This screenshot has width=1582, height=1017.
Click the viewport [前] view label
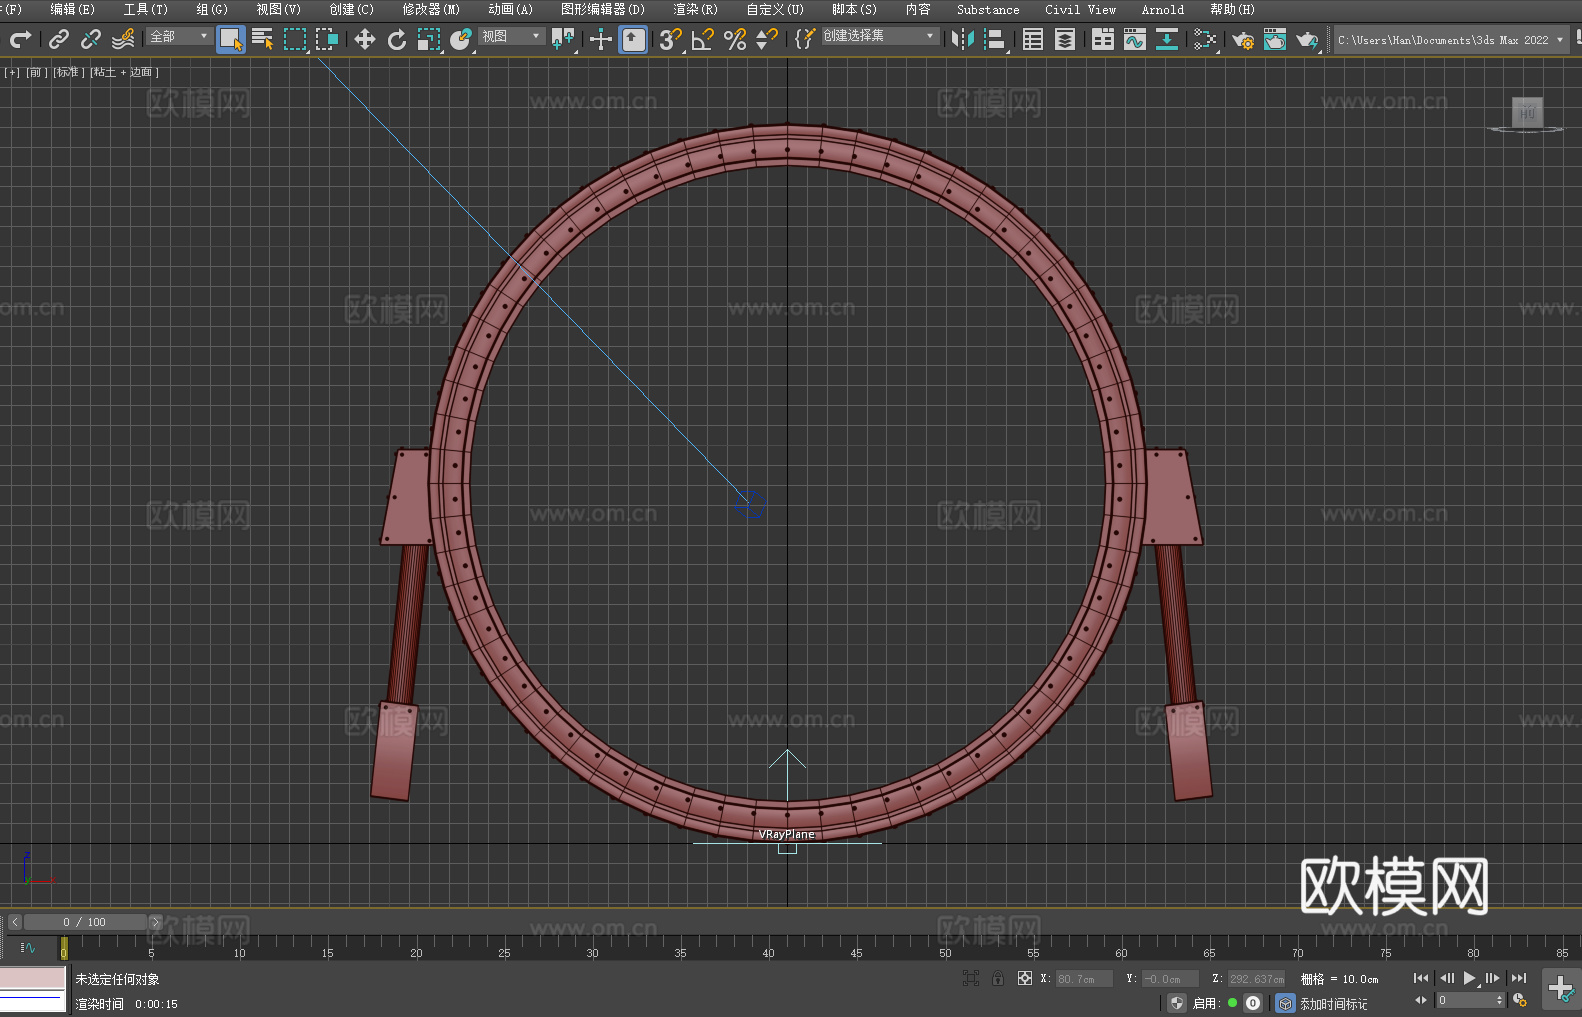coord(35,72)
